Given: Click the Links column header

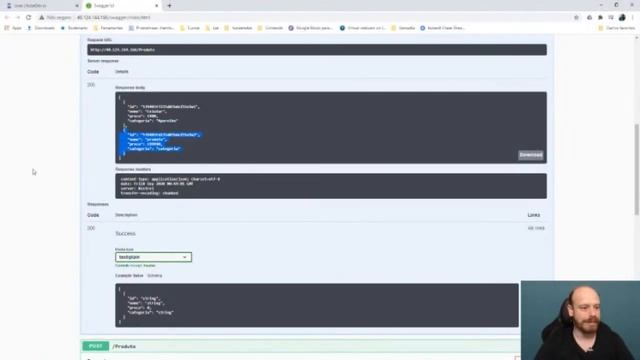Looking at the screenshot, I should tap(533, 215).
